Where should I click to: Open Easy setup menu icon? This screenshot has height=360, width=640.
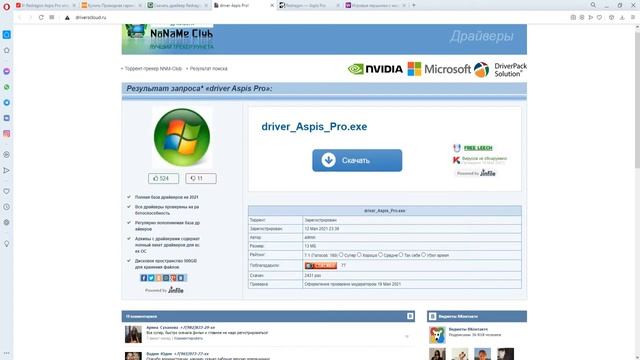(633, 18)
